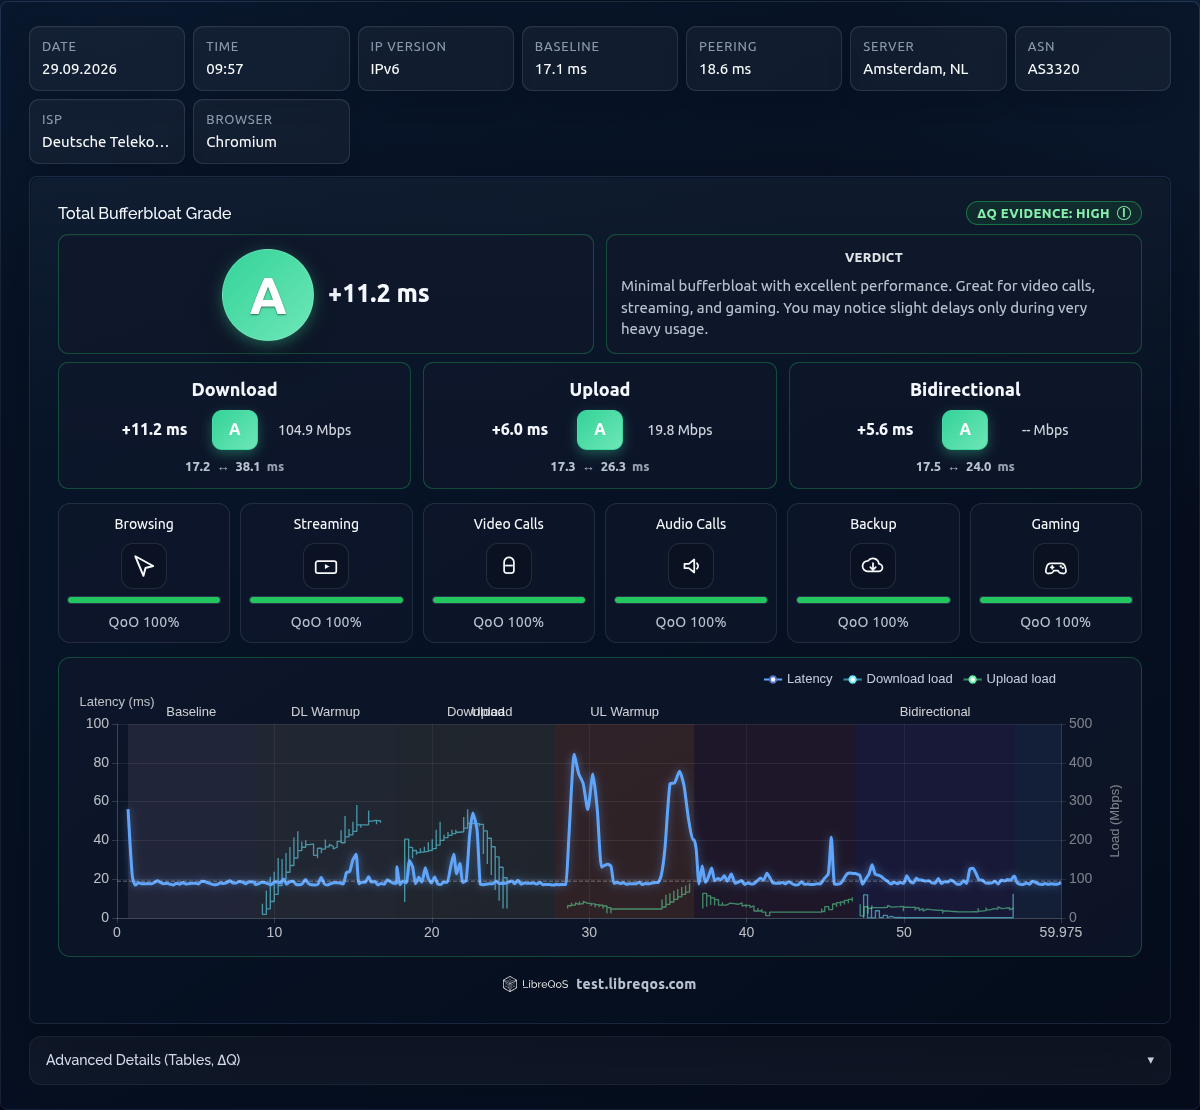1200x1110 pixels.
Task: Click the Video Calls icon
Action: pos(508,566)
